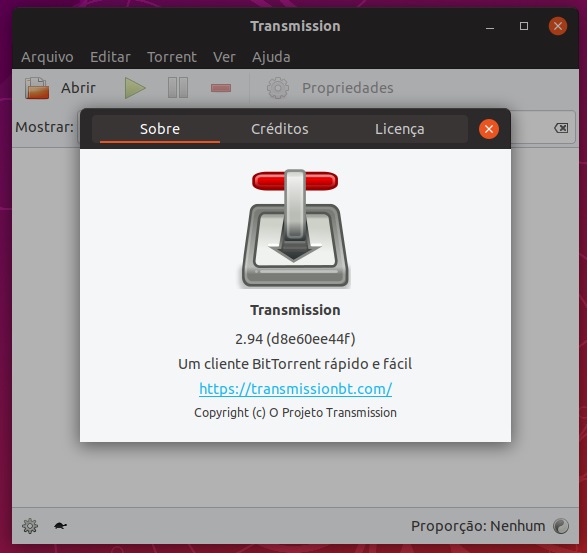Click the bold Transmission name in dialog
Viewport: 587px width, 553px height.
(295, 310)
